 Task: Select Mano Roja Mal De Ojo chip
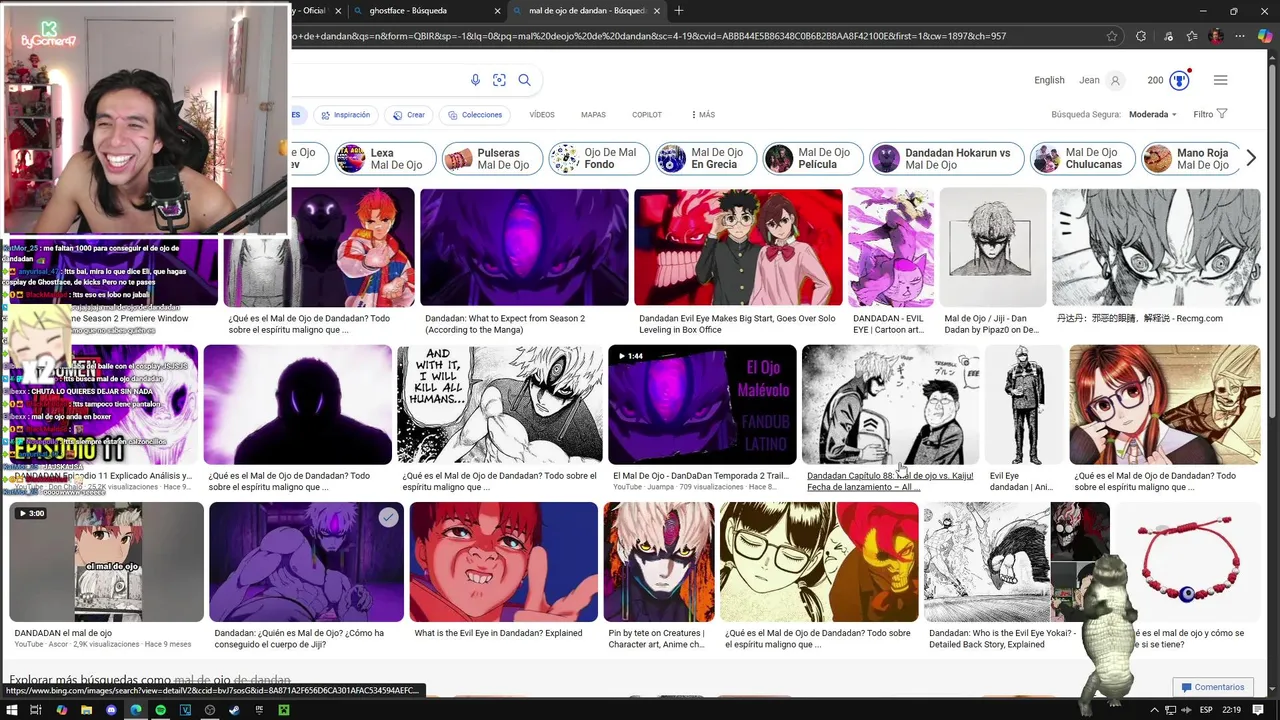[1192, 159]
